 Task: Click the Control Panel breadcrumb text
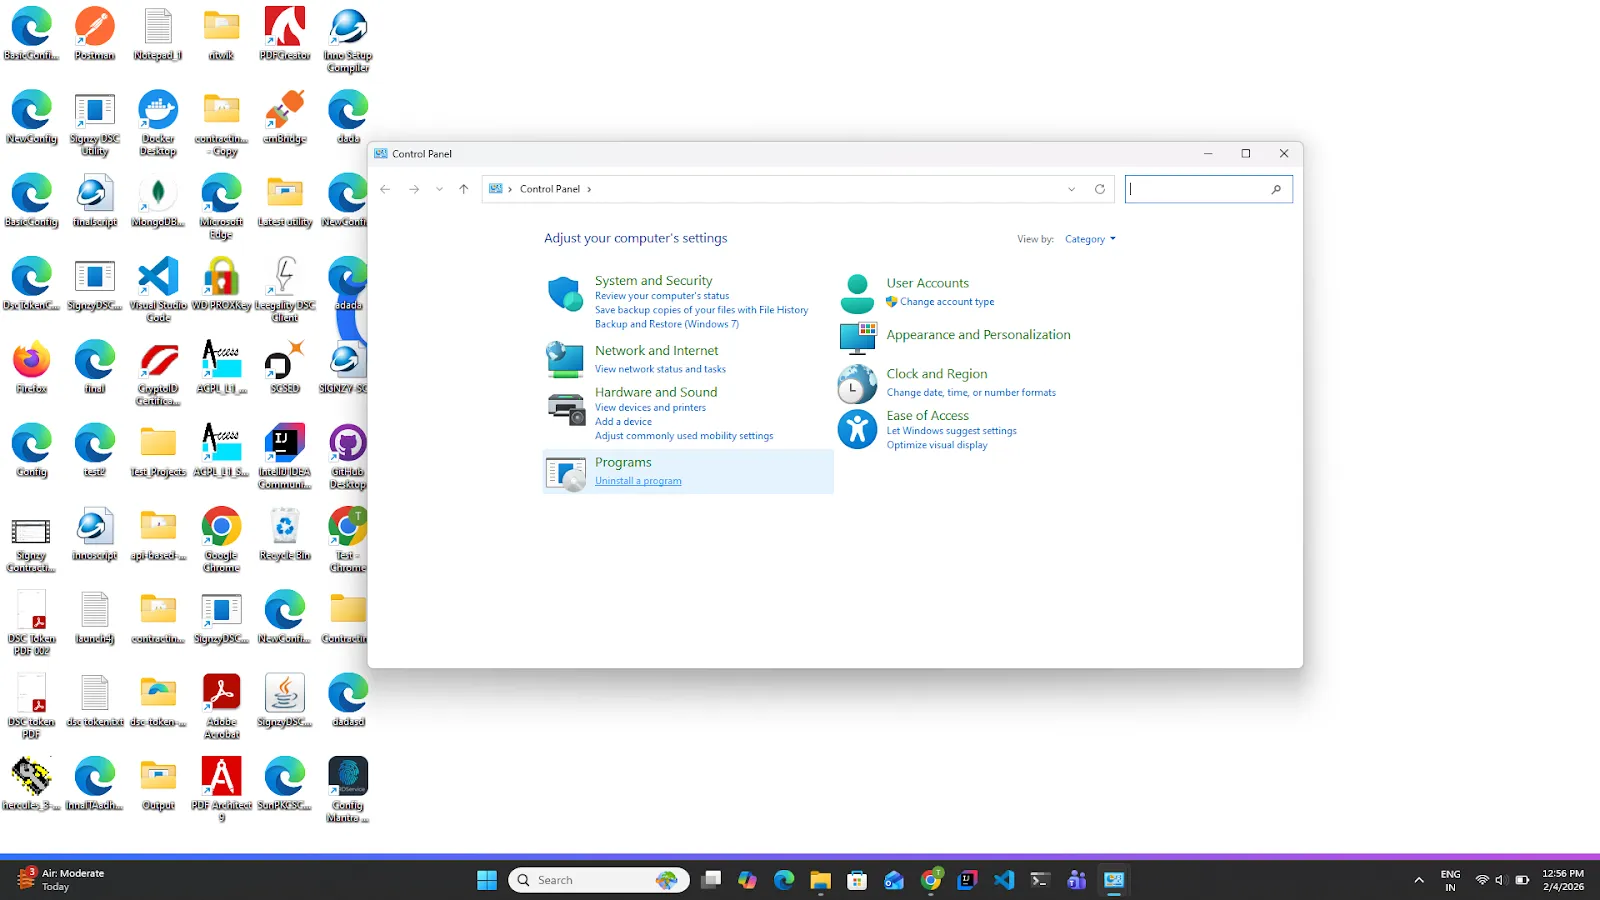click(550, 189)
